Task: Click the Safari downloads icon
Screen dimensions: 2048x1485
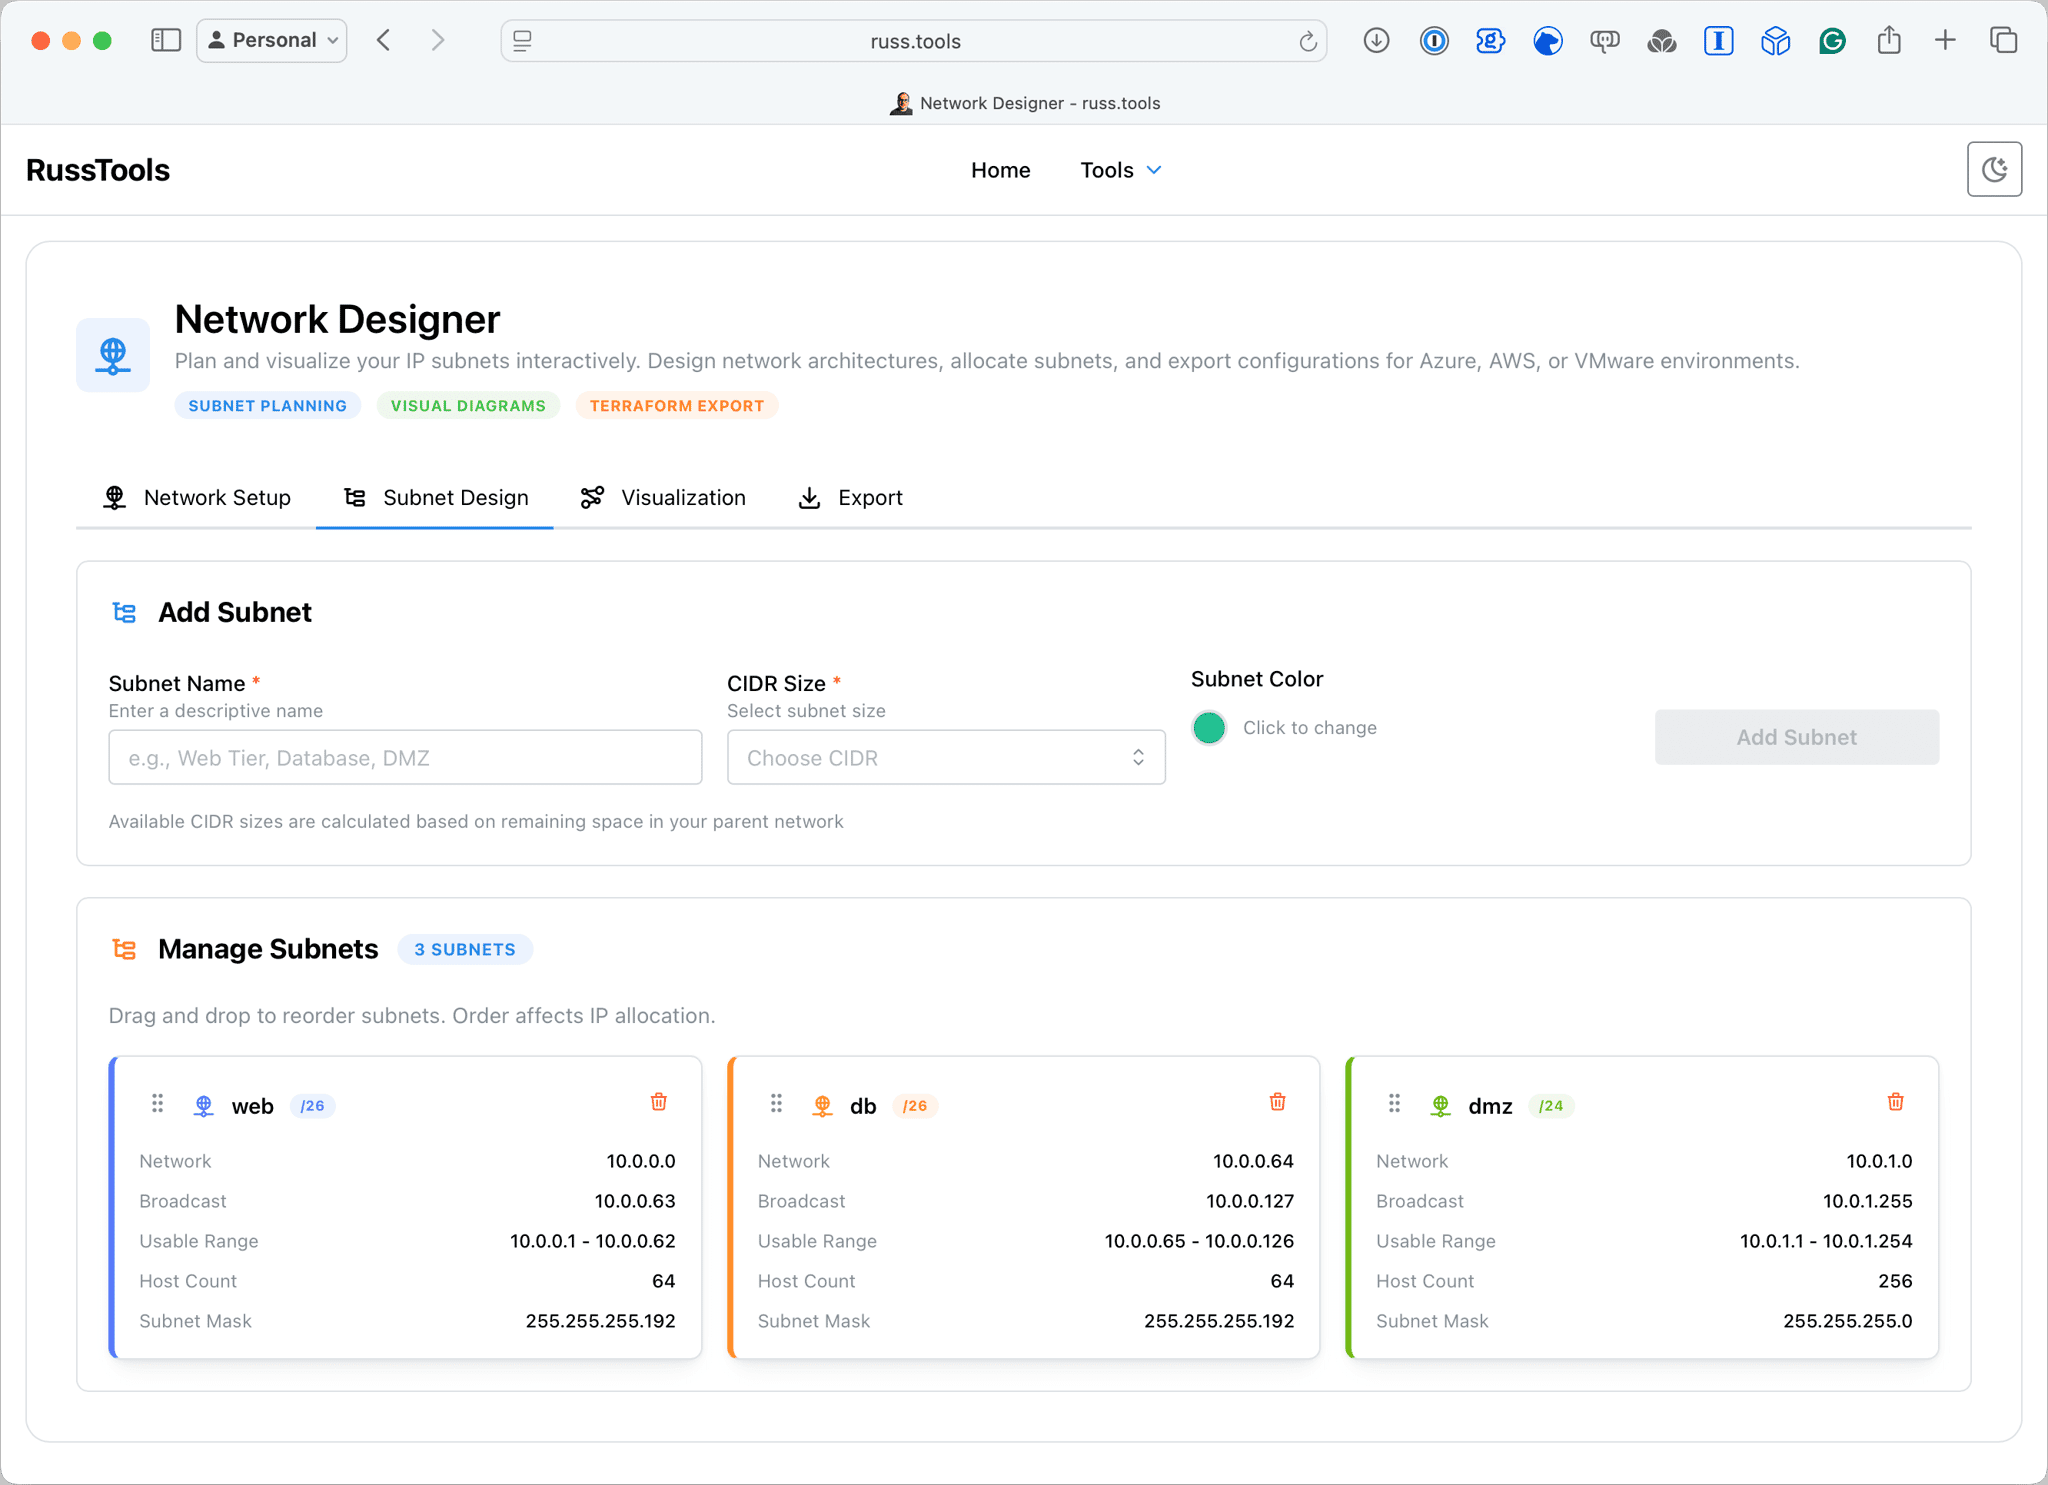Action: point(1376,41)
